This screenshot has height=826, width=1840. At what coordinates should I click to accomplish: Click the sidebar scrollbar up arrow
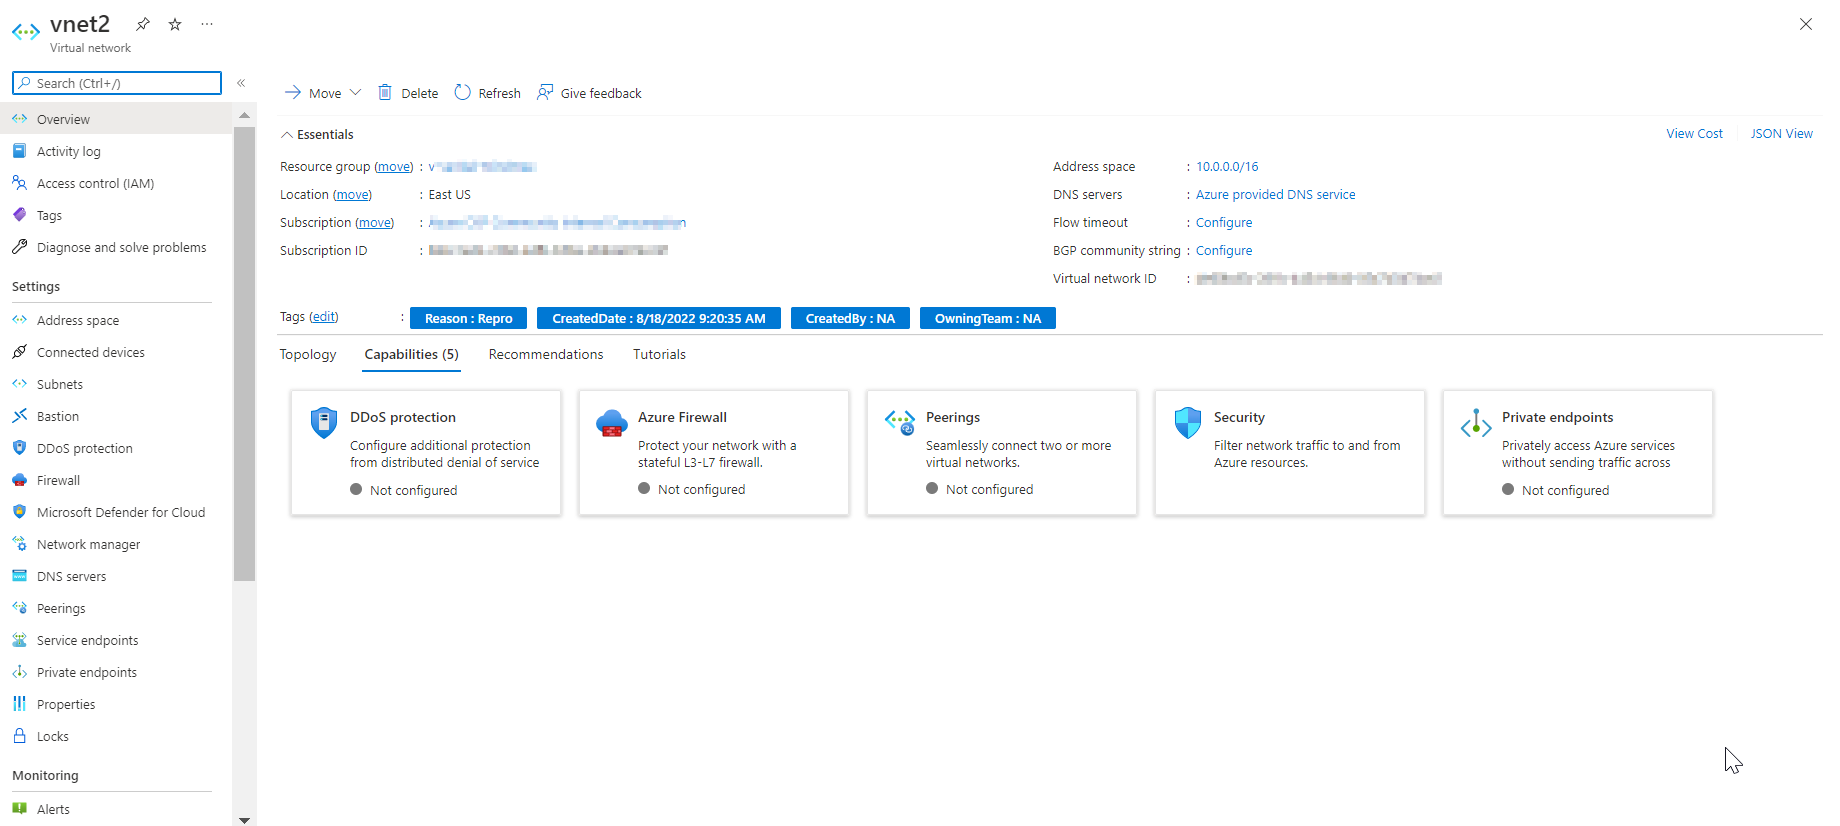244,116
